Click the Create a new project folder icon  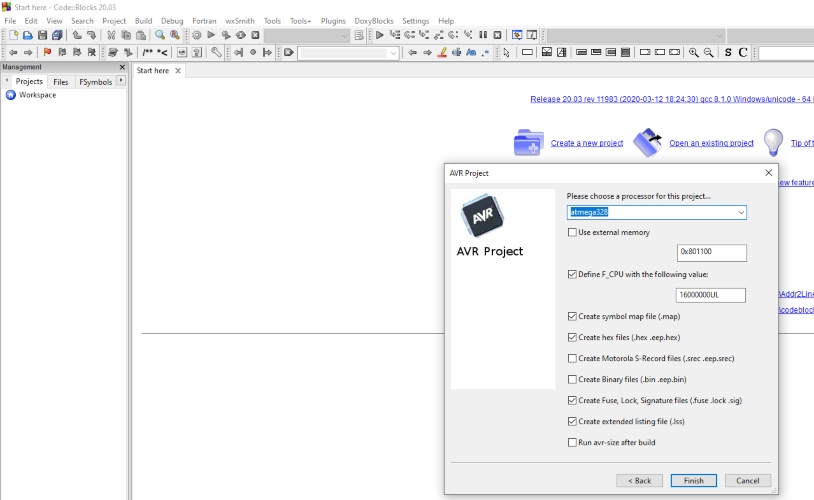tap(528, 142)
